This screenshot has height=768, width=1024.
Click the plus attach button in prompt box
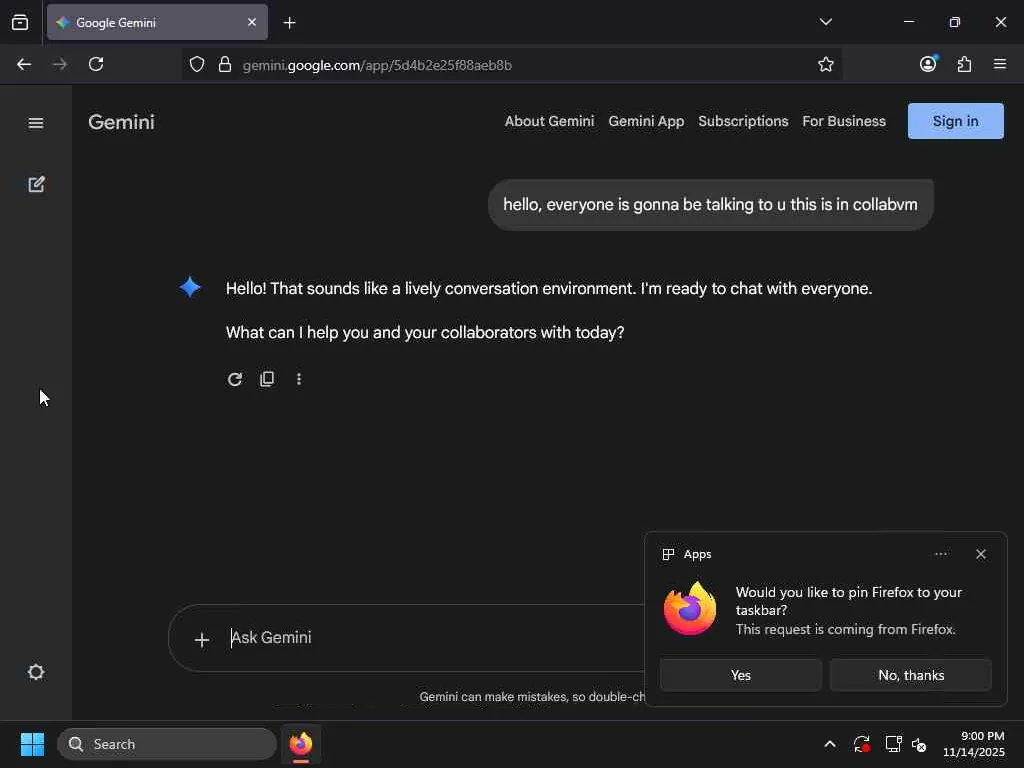202,639
